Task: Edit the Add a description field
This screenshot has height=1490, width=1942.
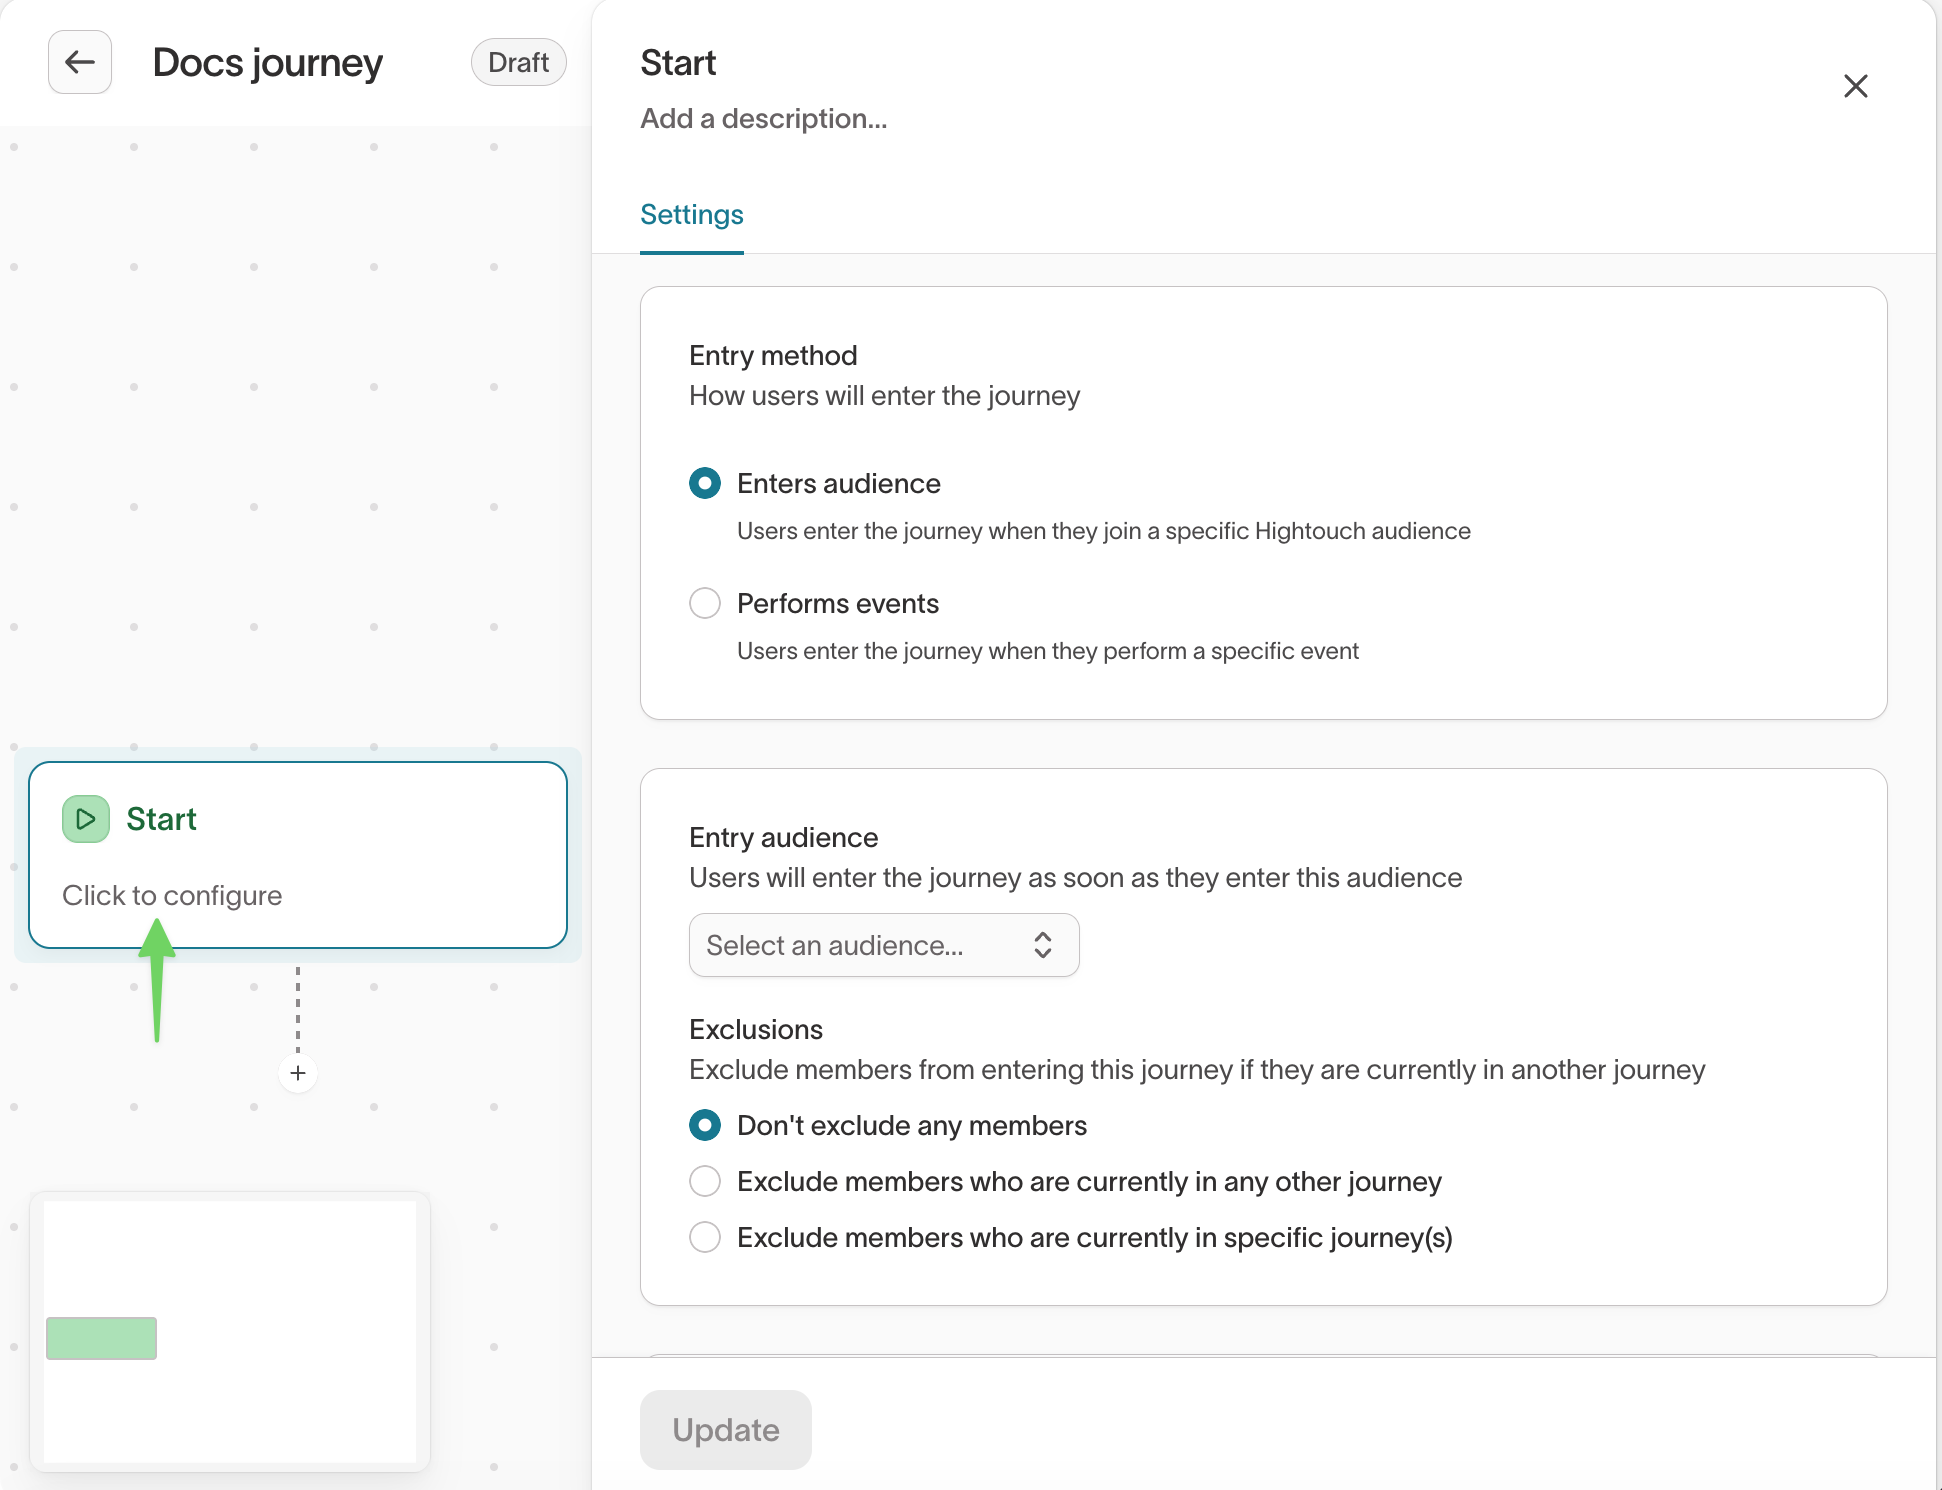Action: 764,119
